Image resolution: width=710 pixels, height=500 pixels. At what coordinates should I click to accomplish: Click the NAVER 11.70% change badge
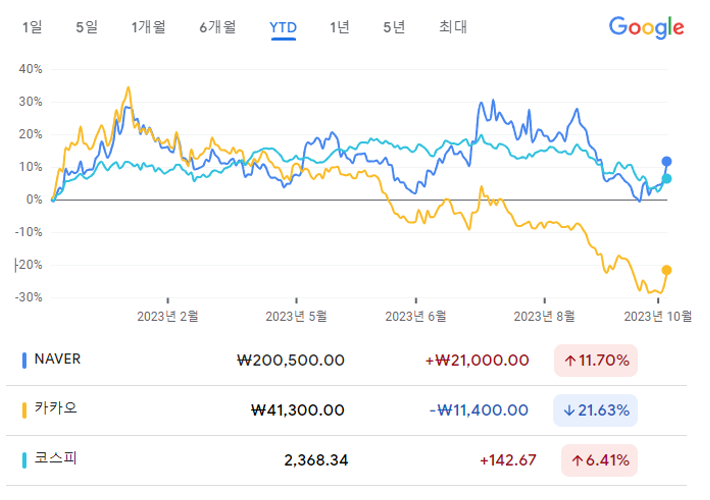coord(595,360)
